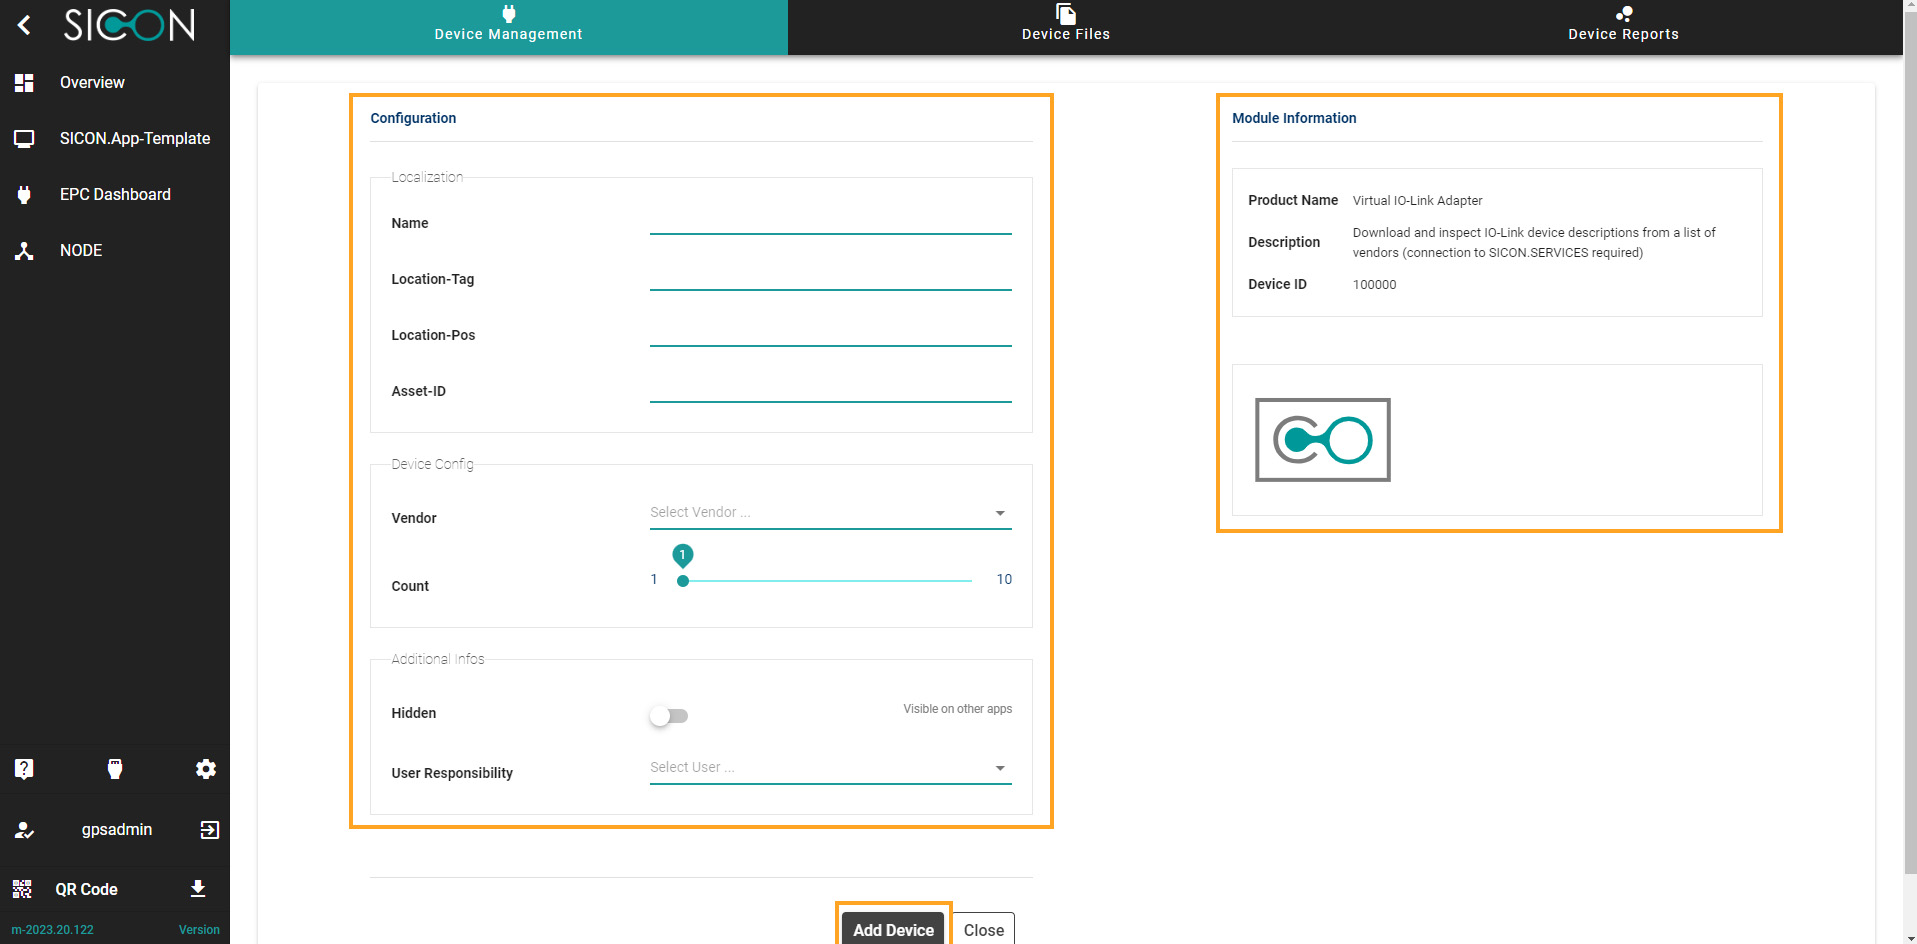This screenshot has height=944, width=1917.
Task: Toggle the Hidden switch
Action: (669, 716)
